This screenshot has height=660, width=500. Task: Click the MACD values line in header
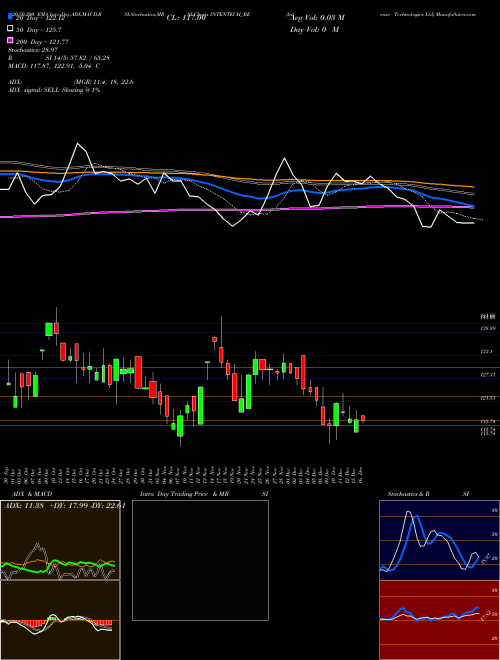(x=54, y=66)
